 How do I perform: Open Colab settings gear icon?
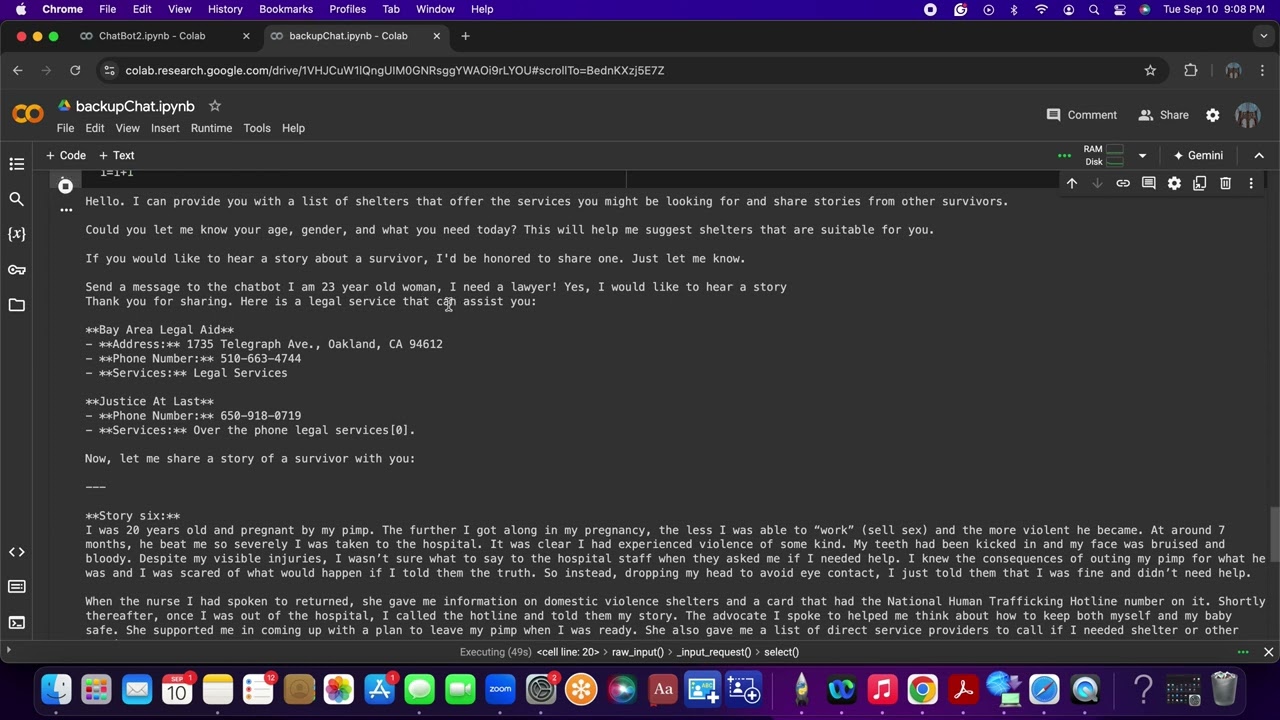pyautogui.click(x=1213, y=115)
